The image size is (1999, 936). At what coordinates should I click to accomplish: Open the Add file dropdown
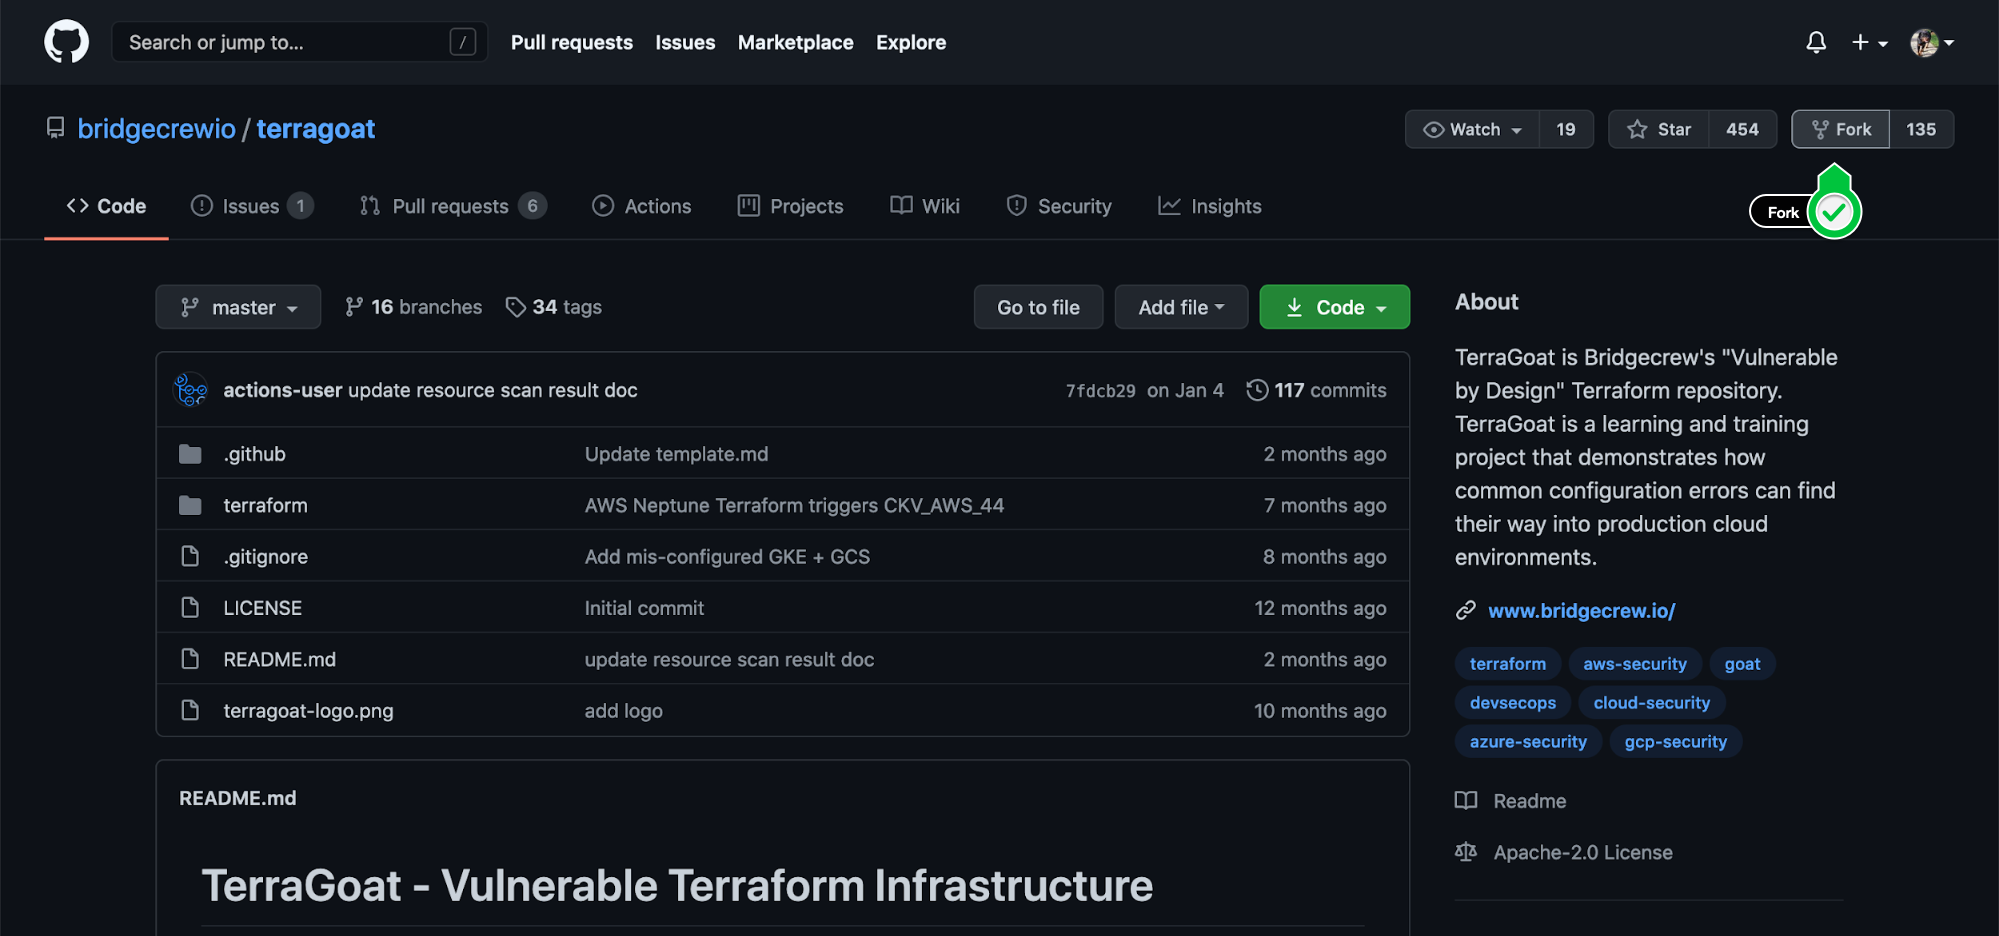1181,307
